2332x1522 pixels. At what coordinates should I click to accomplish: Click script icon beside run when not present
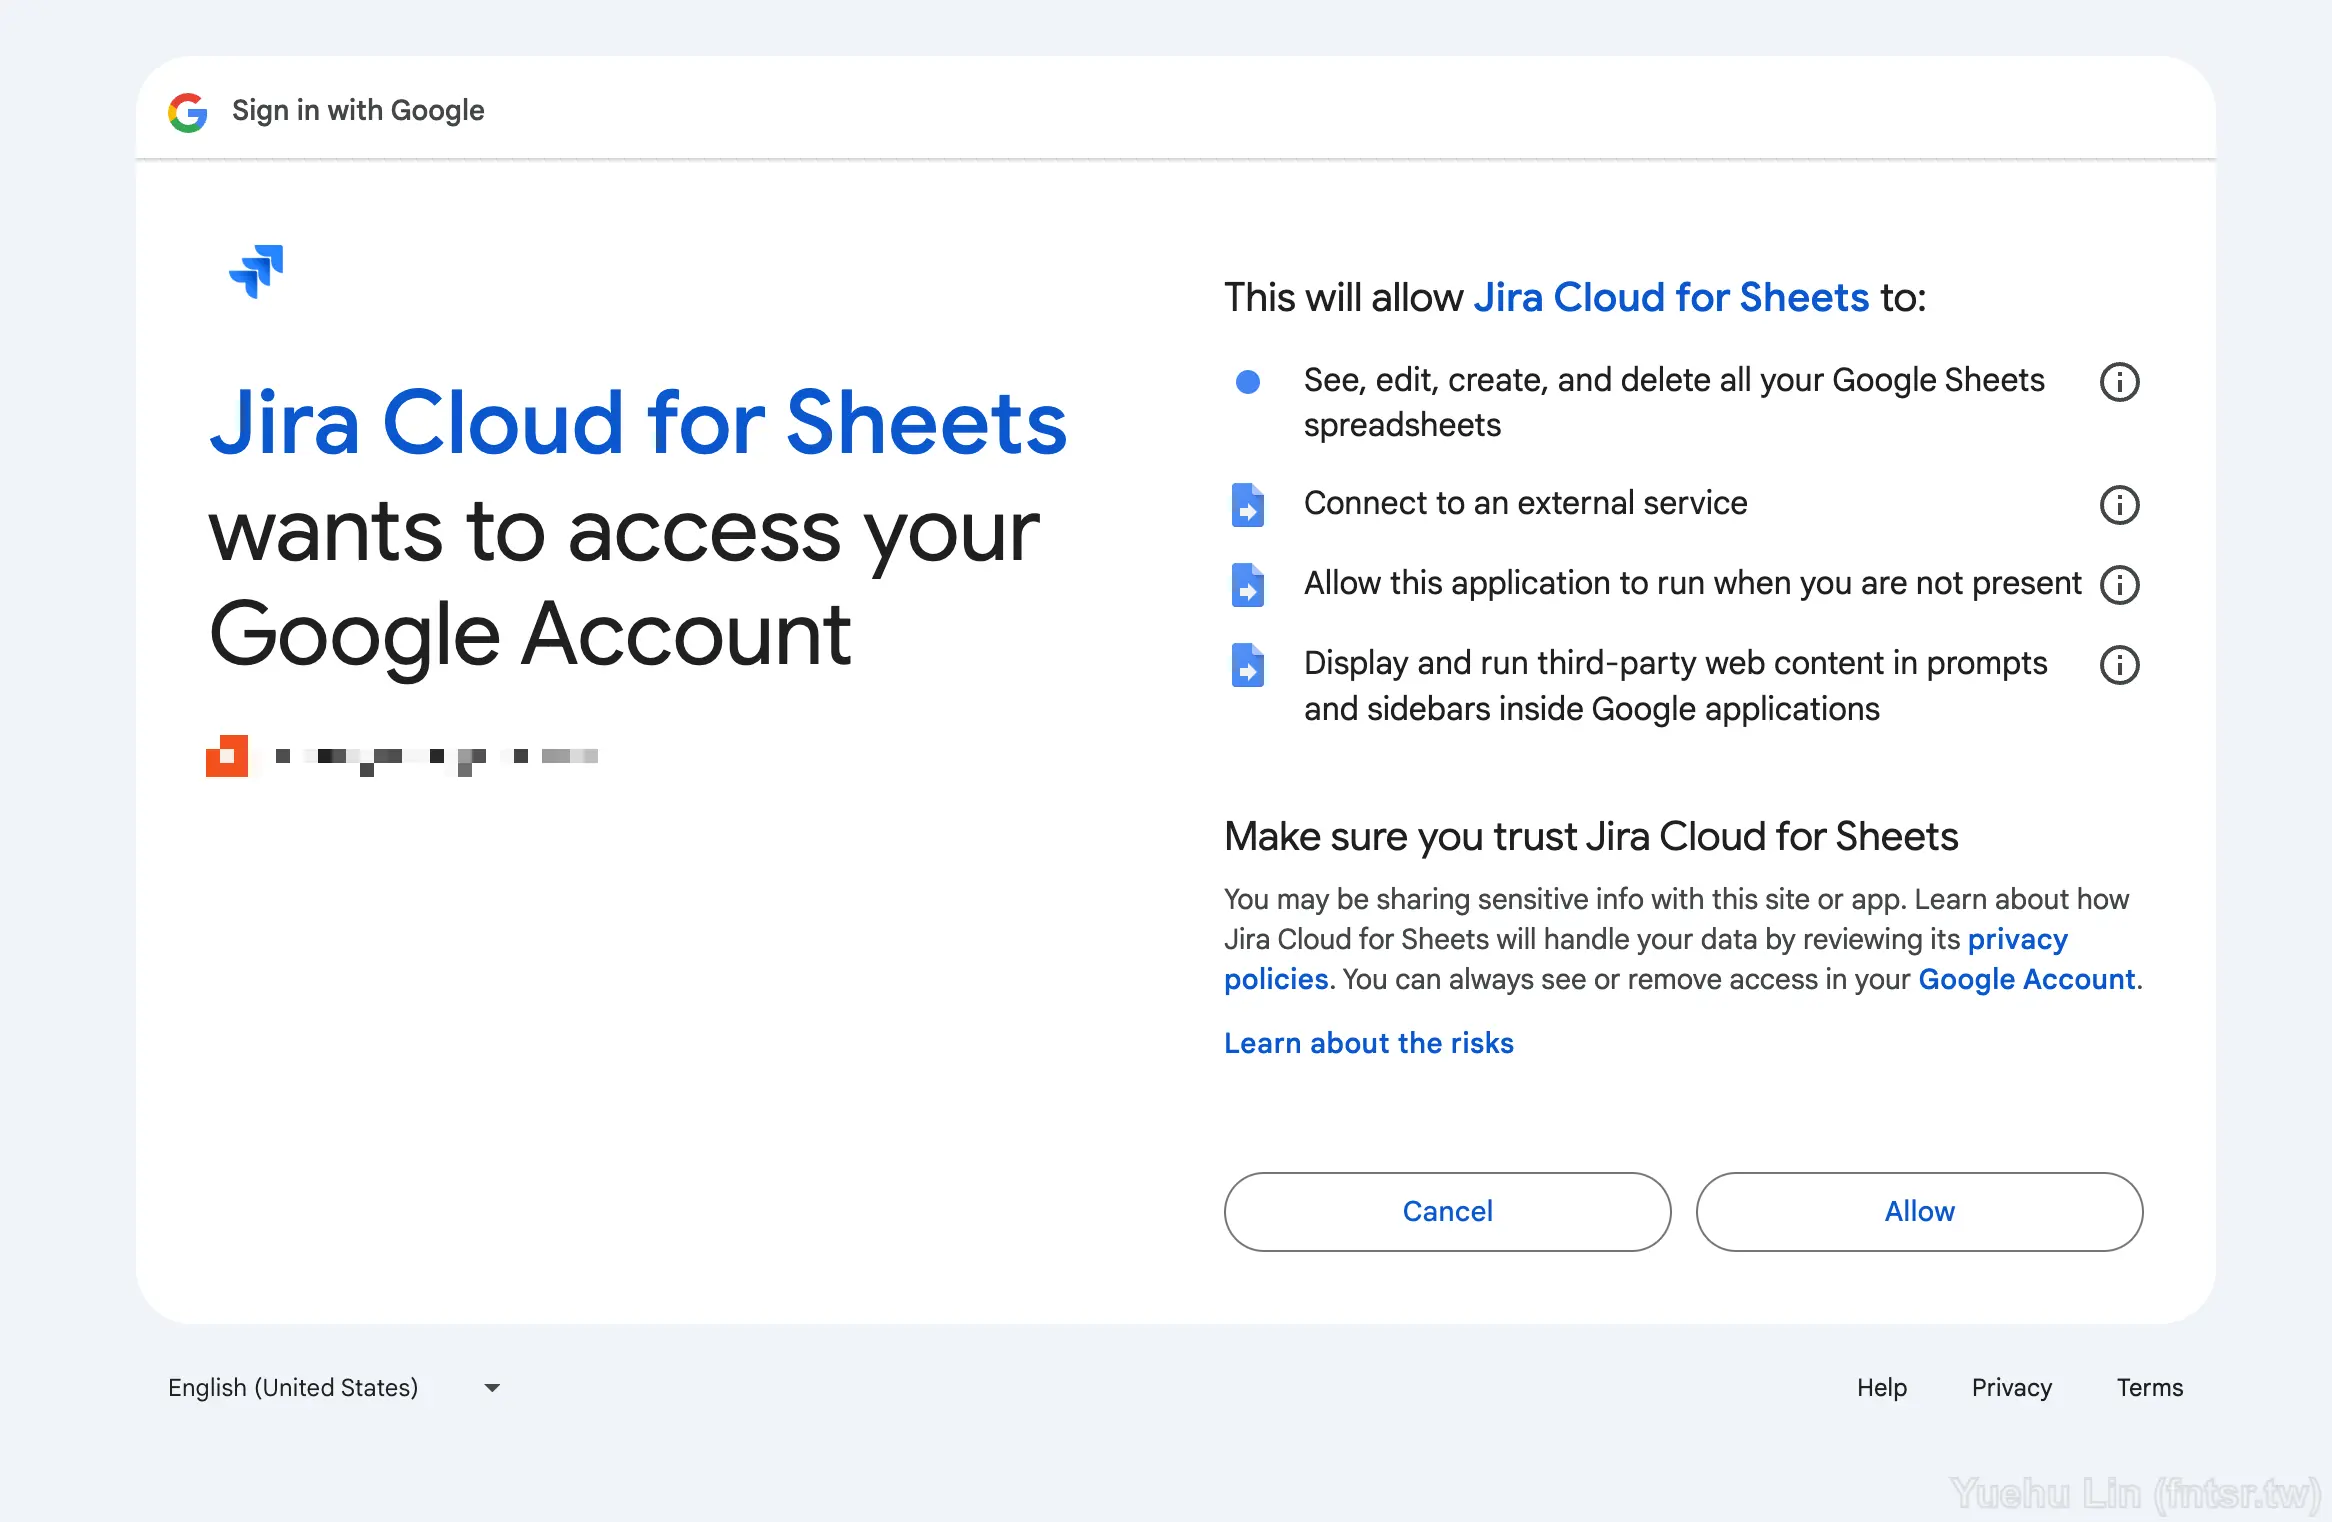pos(1247,585)
